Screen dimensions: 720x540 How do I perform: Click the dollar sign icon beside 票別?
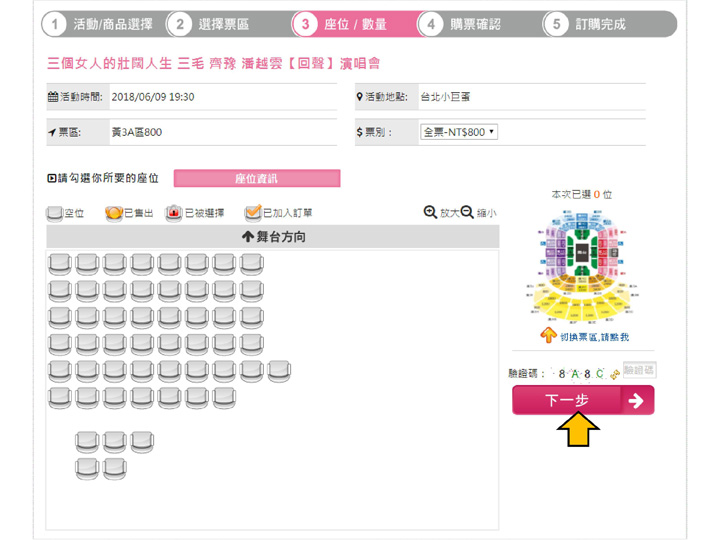click(360, 132)
